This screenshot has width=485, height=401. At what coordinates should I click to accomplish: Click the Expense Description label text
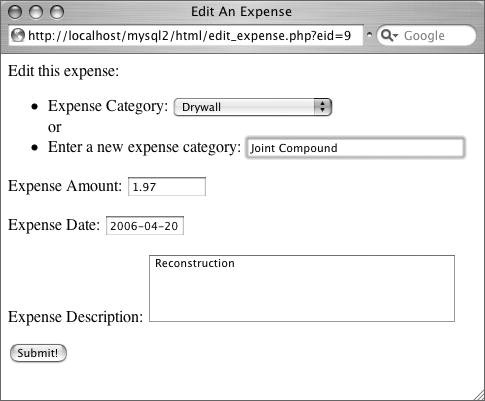(75, 317)
